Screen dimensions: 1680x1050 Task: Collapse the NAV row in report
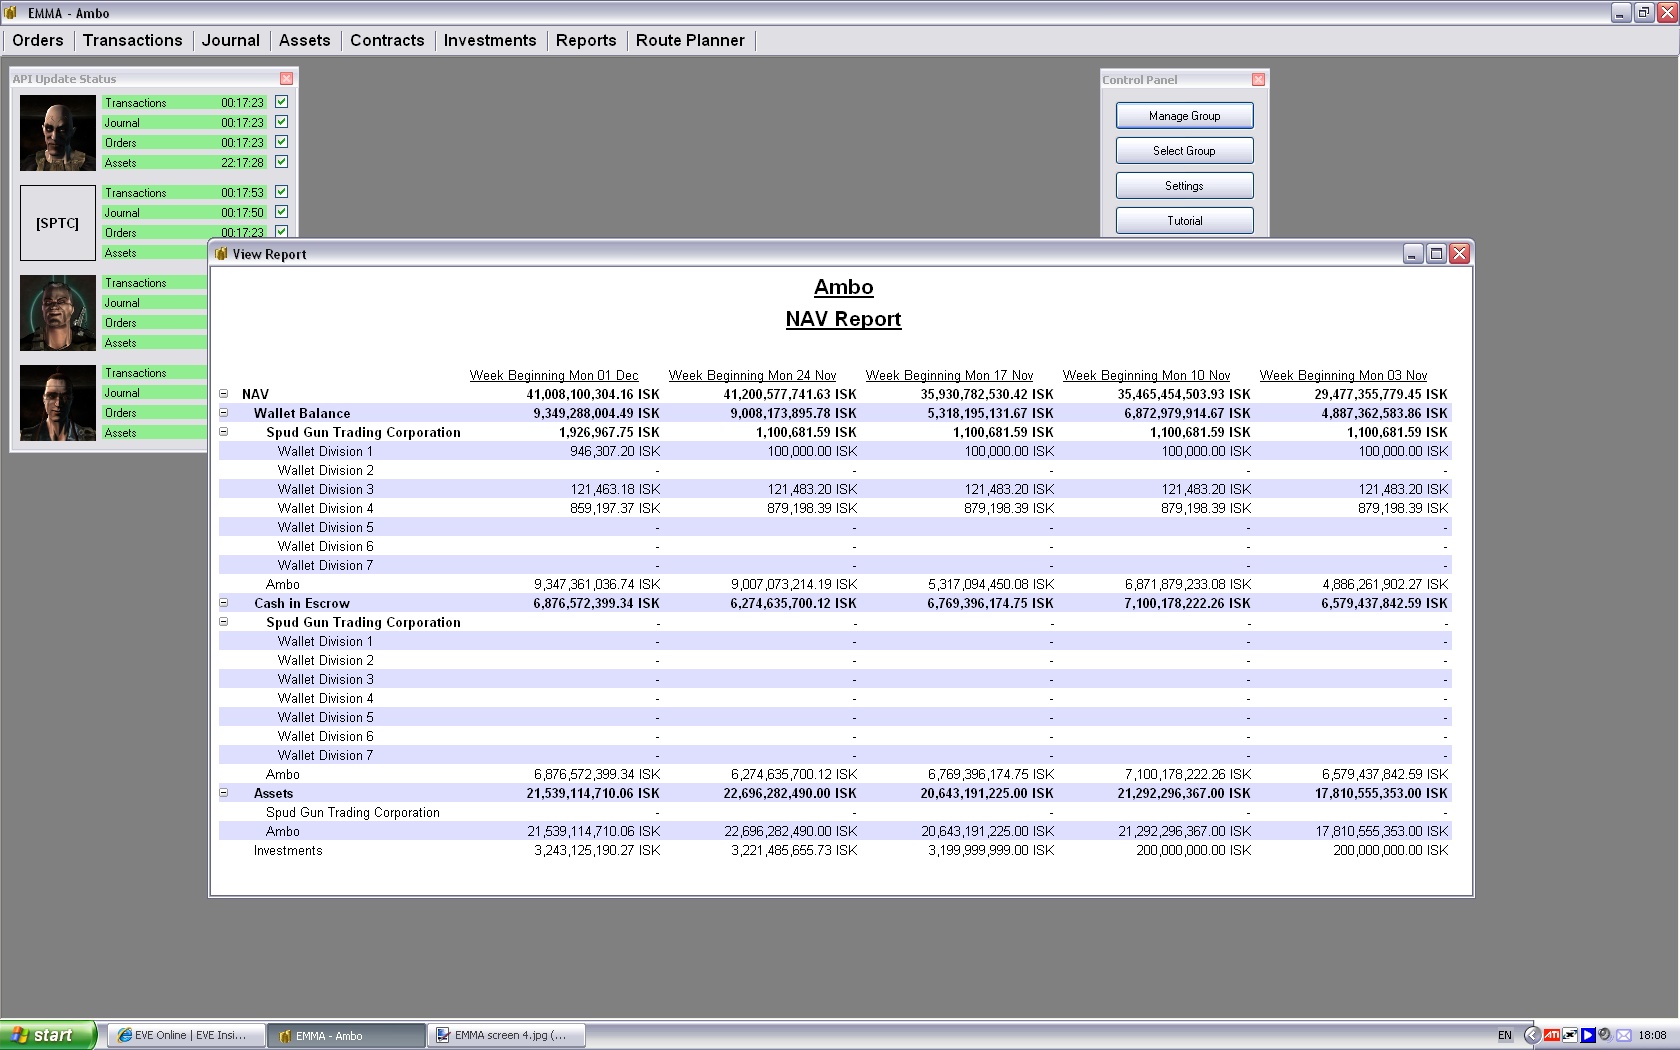tap(224, 394)
